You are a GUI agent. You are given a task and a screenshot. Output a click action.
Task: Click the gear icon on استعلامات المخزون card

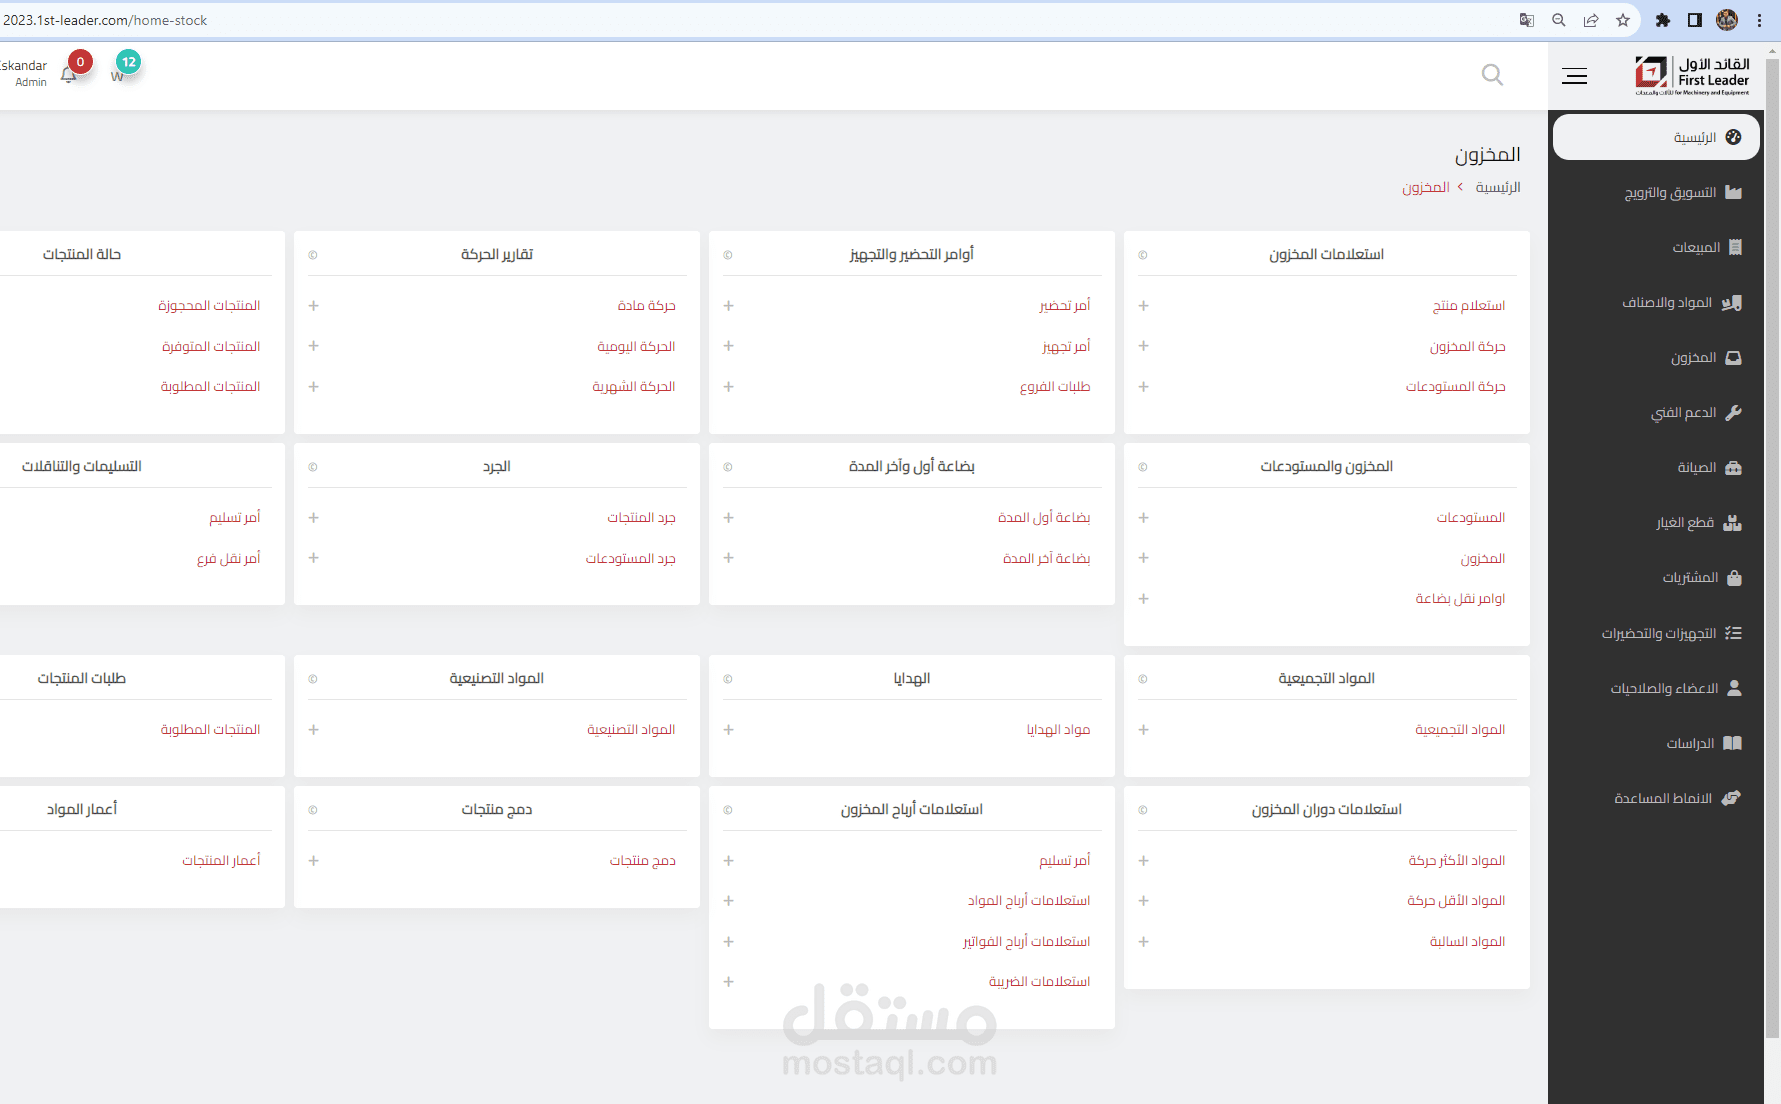point(1143,255)
